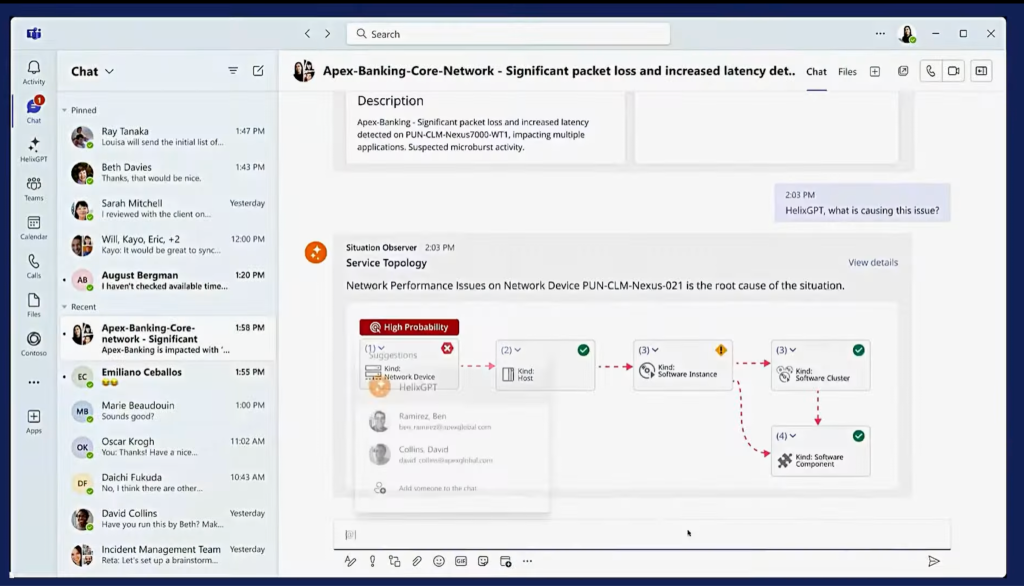Select Ramirez, Ben from suggestions
Screen dimensions: 1024x586
tap(451, 421)
